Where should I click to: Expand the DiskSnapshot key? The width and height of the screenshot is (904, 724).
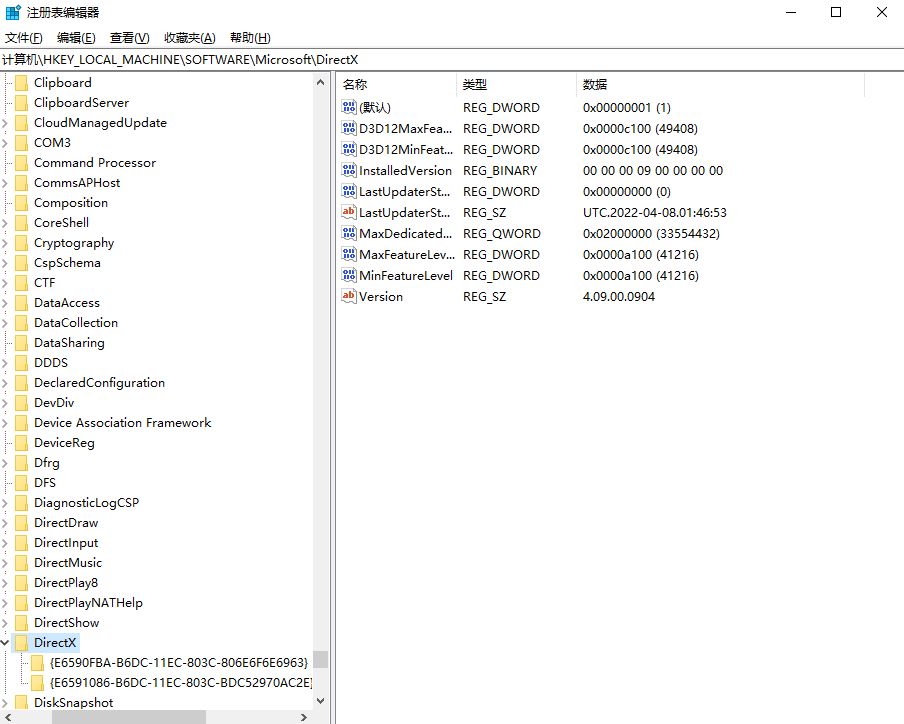click(x=5, y=703)
